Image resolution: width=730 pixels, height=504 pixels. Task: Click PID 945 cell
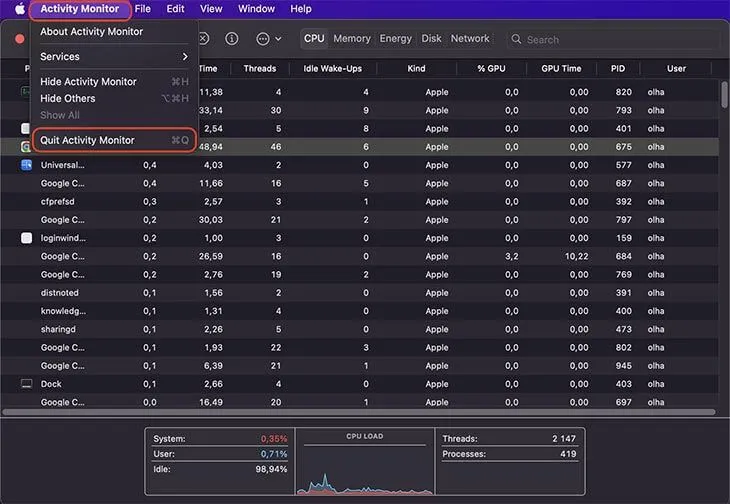pyautogui.click(x=623, y=366)
